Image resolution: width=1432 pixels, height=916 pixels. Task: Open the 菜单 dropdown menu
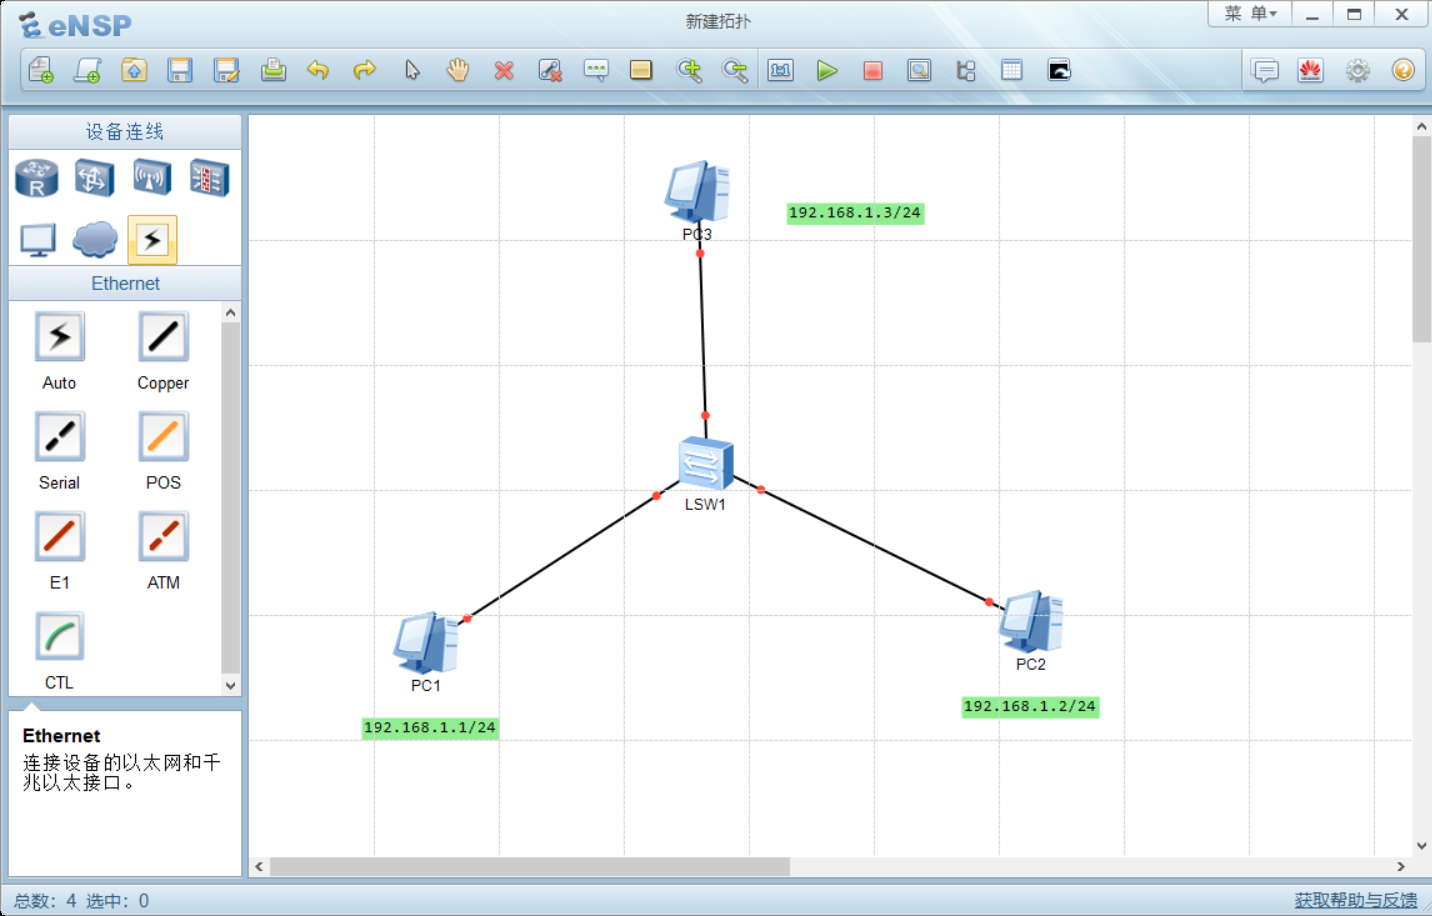(x=1251, y=14)
